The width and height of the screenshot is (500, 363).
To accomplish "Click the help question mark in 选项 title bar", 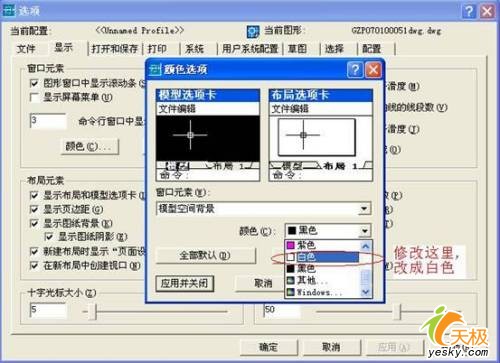I will pos(469,11).
